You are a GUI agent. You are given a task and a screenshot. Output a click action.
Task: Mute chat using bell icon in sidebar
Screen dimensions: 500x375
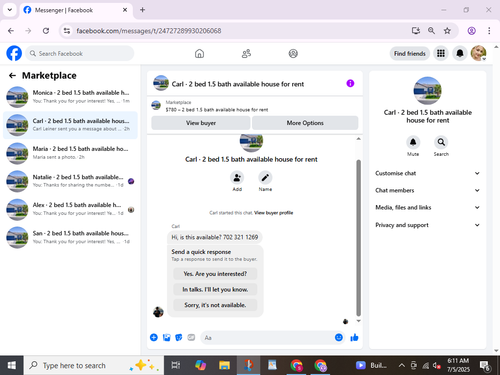click(x=413, y=142)
